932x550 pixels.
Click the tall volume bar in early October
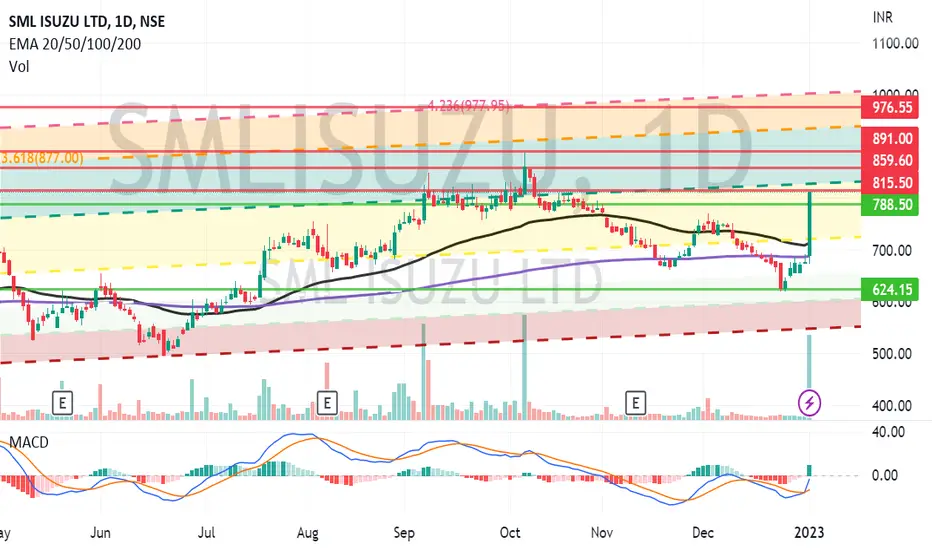click(x=524, y=367)
